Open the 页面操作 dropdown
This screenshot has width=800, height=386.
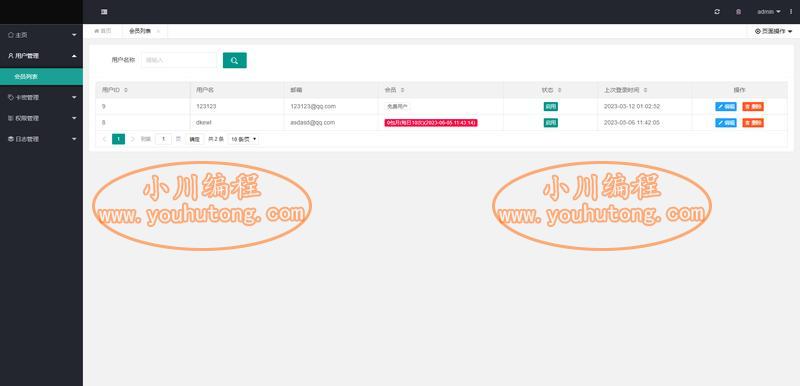coord(773,32)
